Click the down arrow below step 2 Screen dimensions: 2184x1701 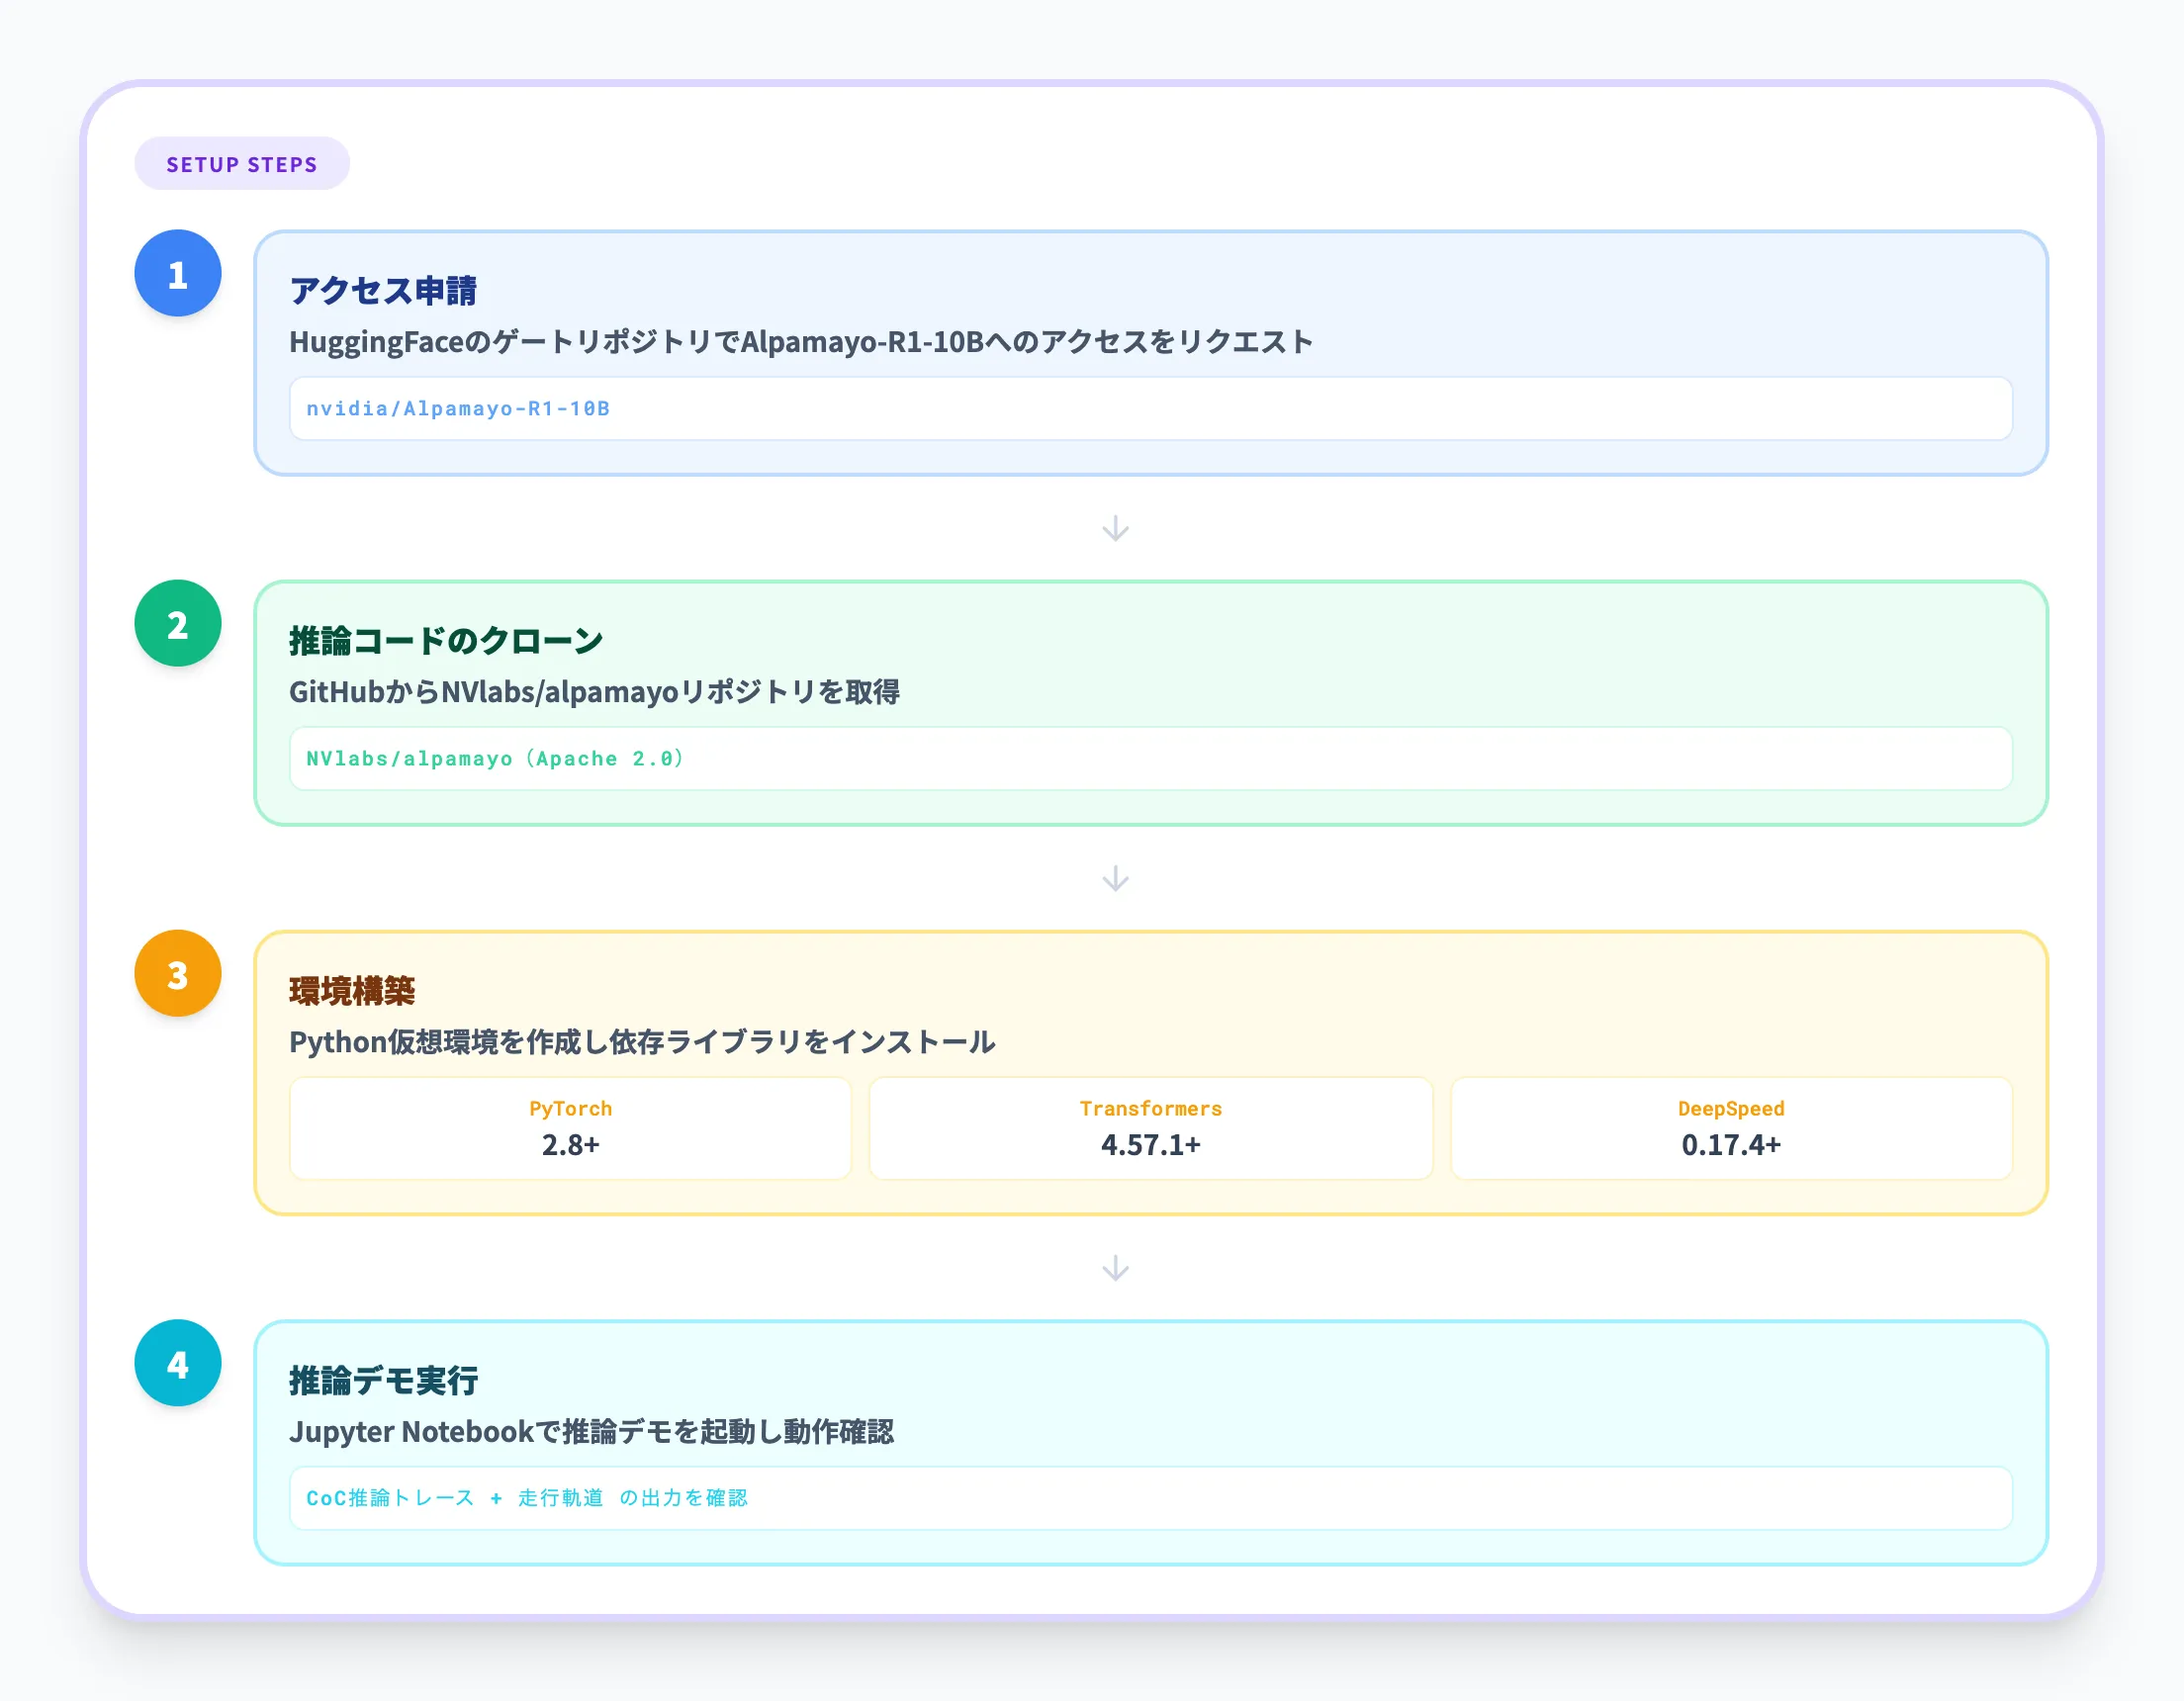(1115, 878)
